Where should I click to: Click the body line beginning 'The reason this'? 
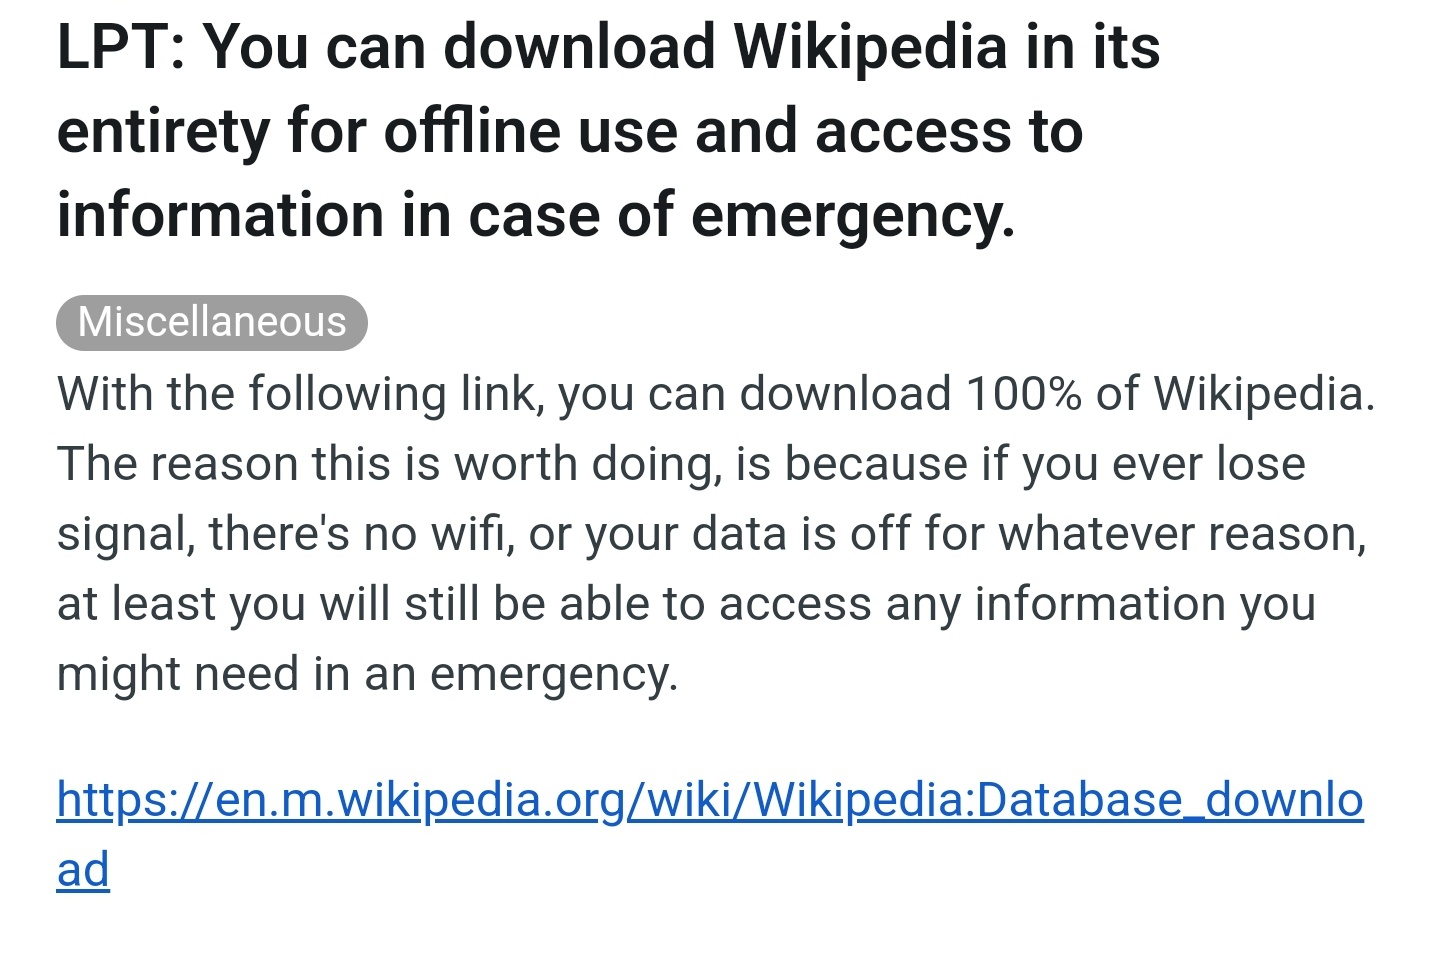click(681, 464)
